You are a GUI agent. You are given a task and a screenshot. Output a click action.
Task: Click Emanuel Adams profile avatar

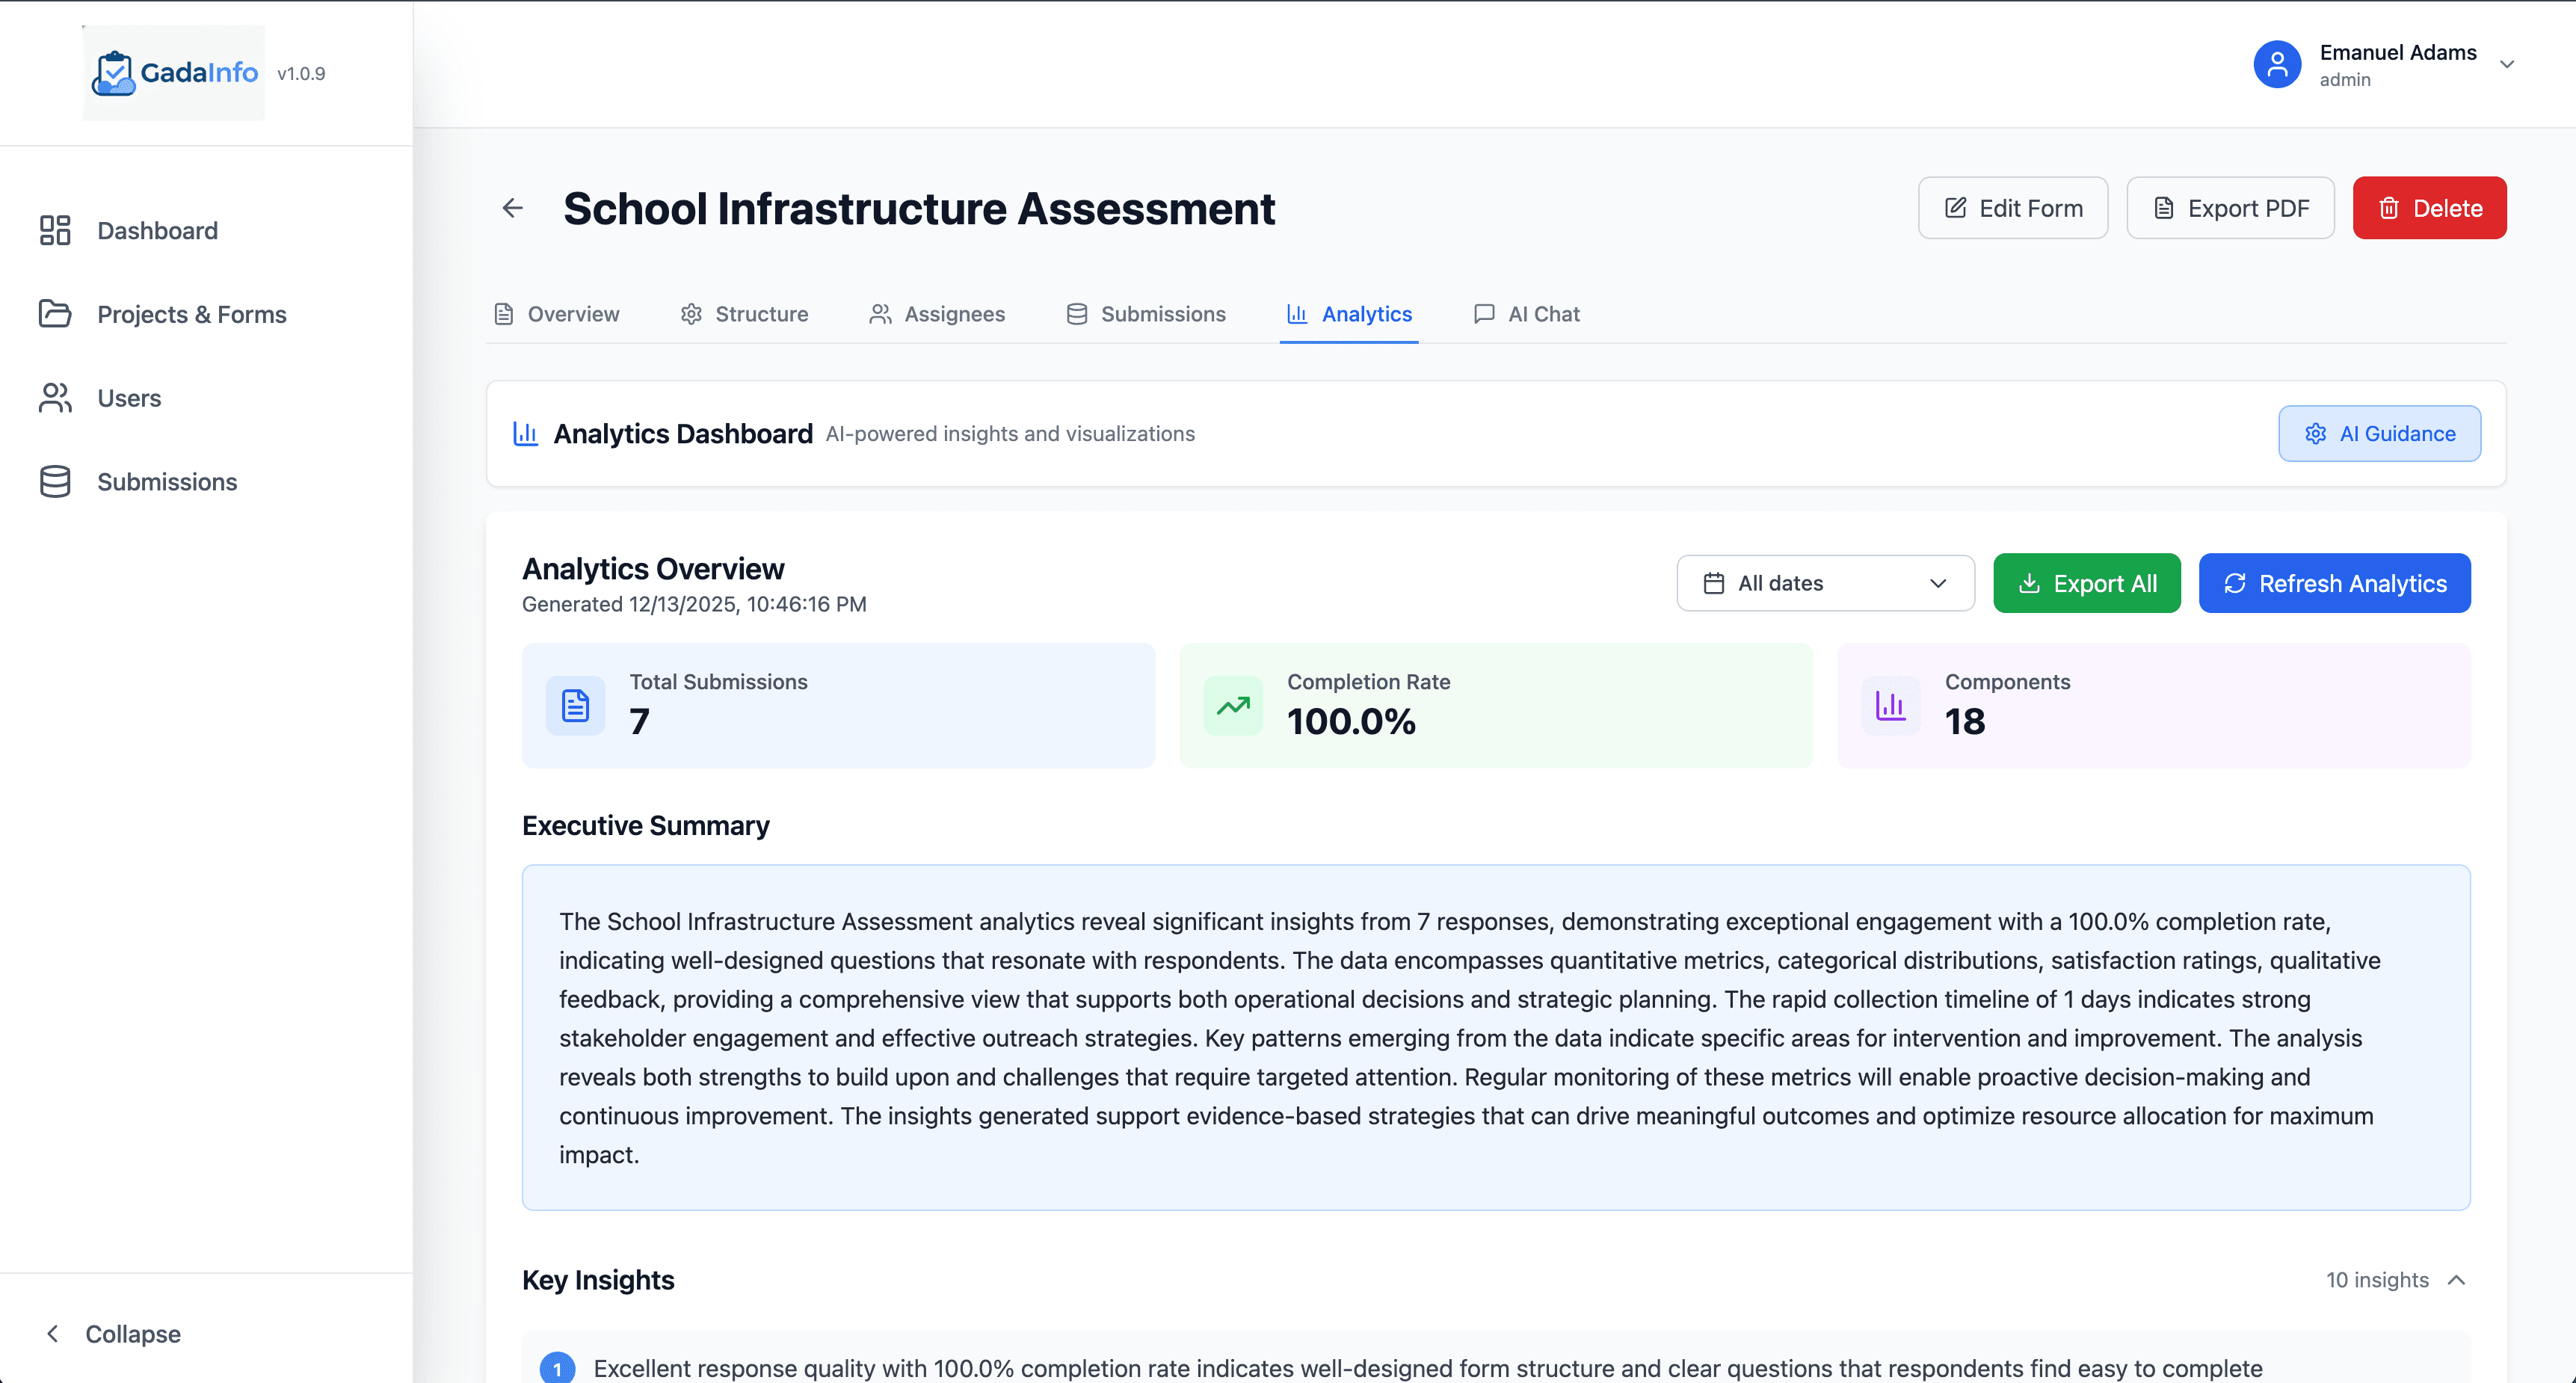click(2277, 64)
